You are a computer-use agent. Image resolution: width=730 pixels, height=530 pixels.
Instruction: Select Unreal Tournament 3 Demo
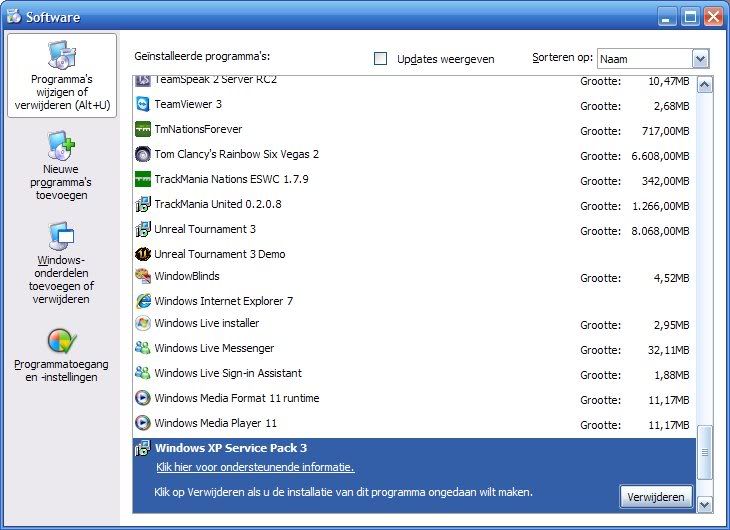220,254
